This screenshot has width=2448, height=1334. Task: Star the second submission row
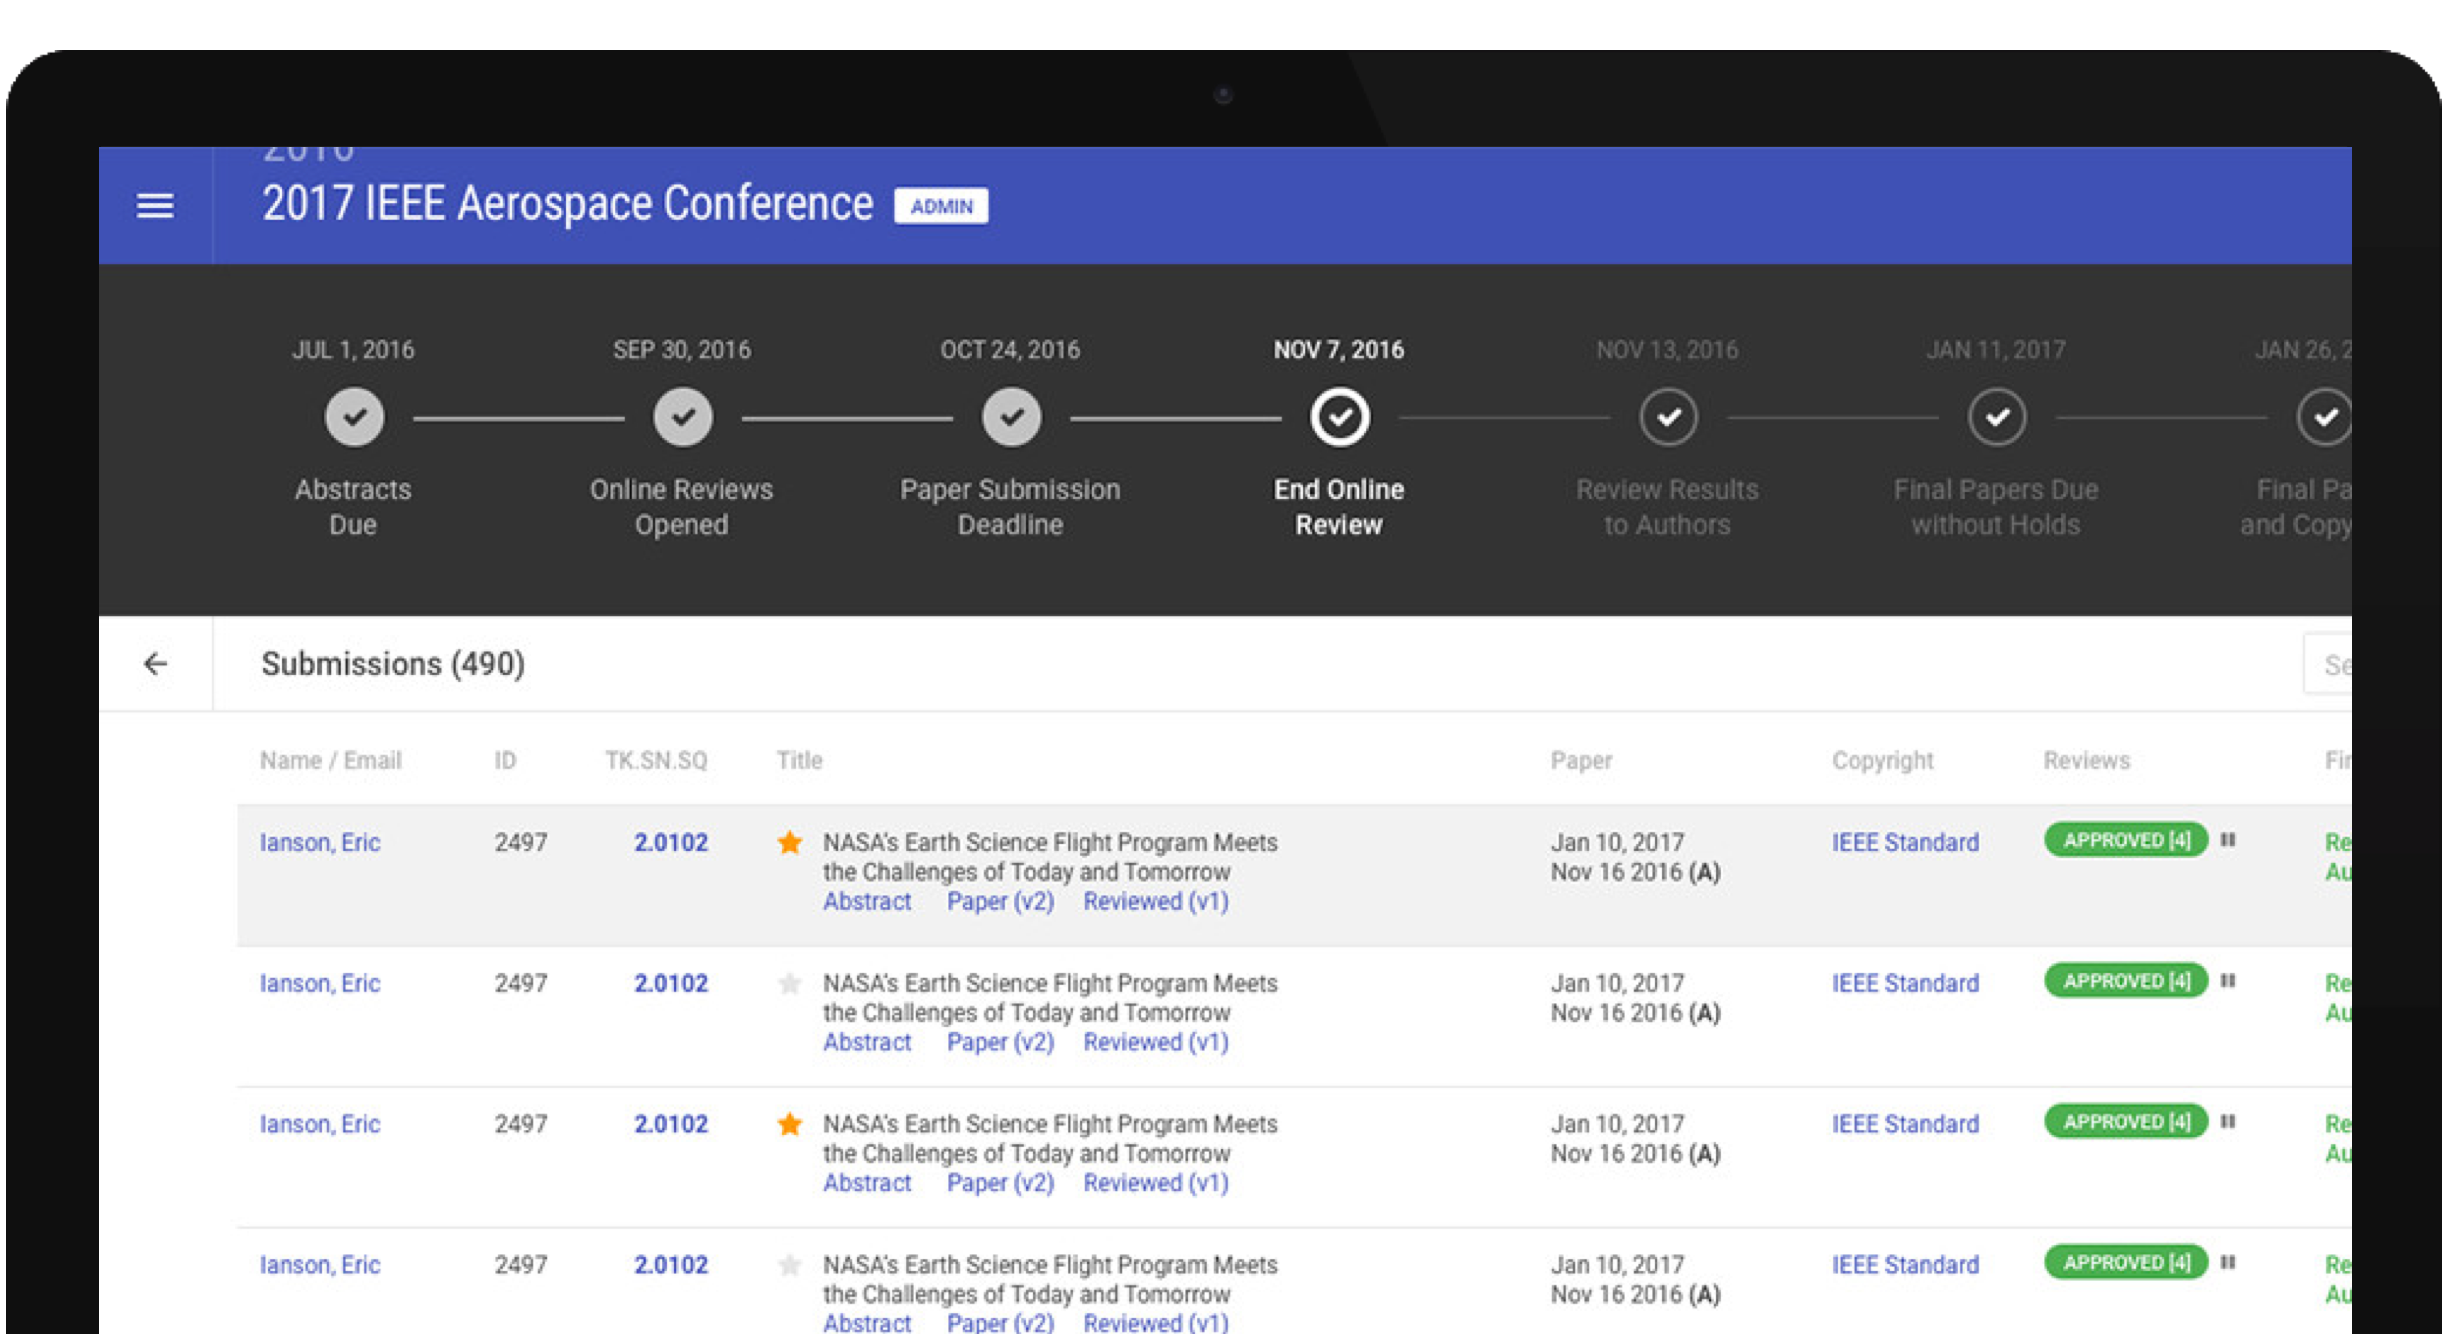point(790,984)
